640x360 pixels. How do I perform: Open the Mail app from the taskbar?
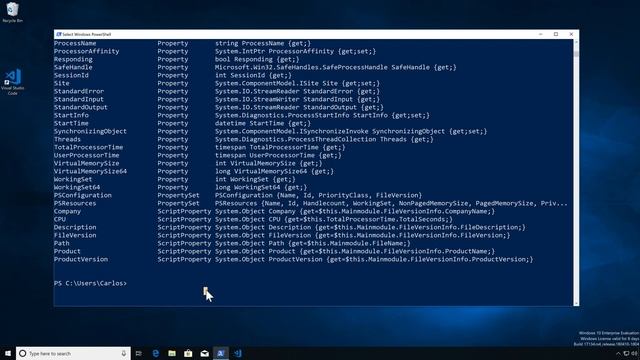(204, 353)
